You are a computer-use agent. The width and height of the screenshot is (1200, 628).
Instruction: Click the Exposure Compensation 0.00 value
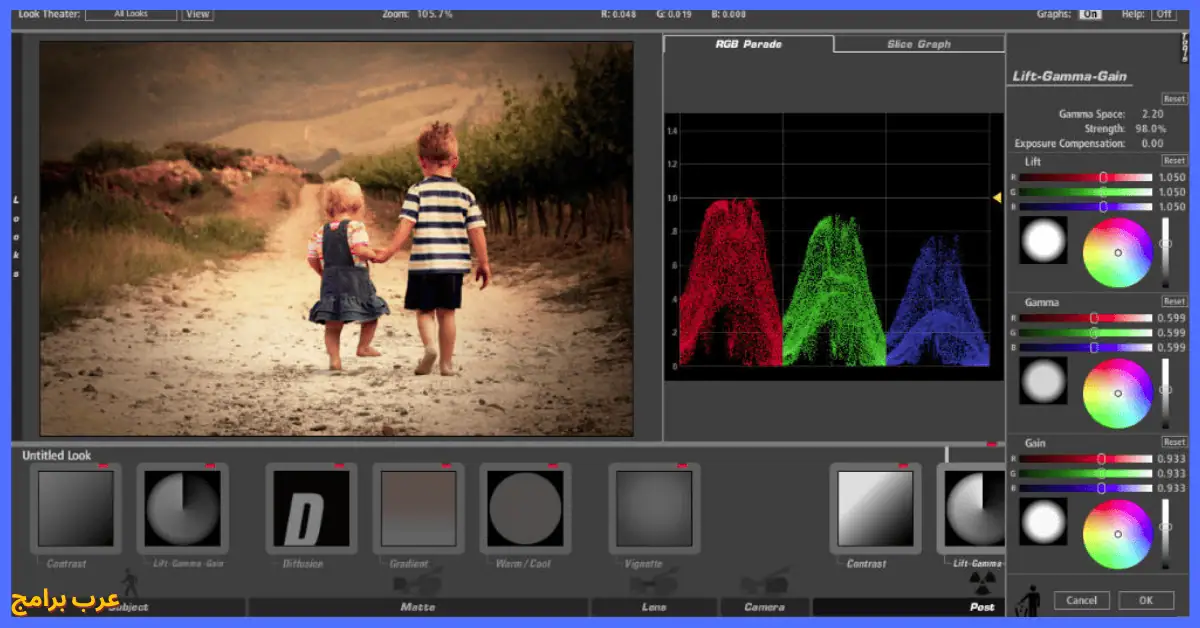(x=1152, y=144)
